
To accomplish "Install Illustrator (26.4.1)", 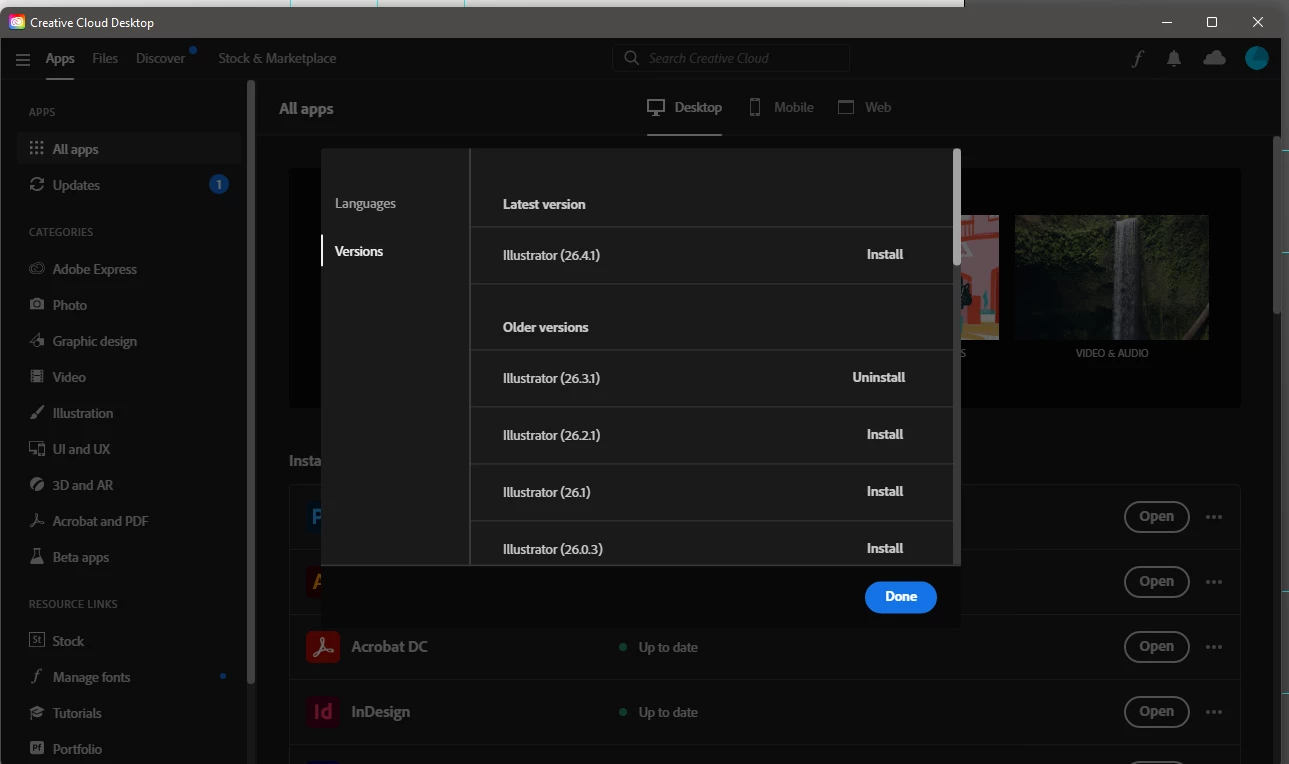I will [885, 254].
